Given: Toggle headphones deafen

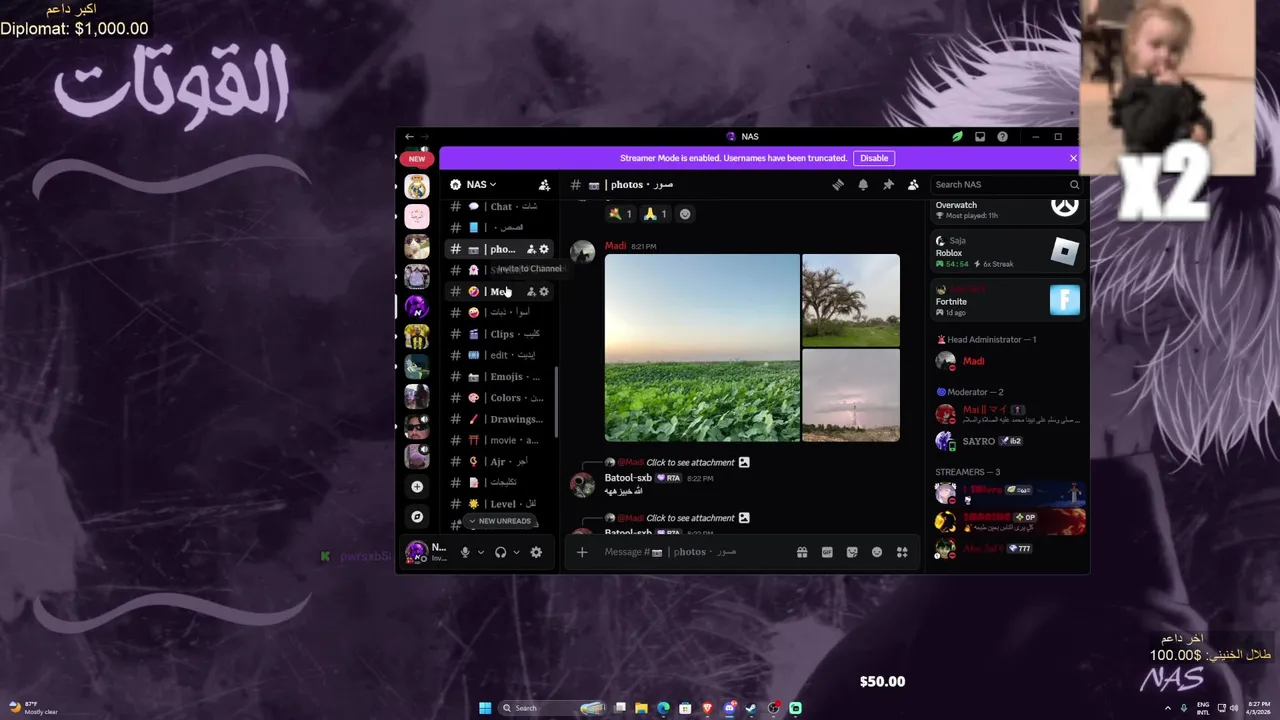Looking at the screenshot, I should click(x=501, y=552).
